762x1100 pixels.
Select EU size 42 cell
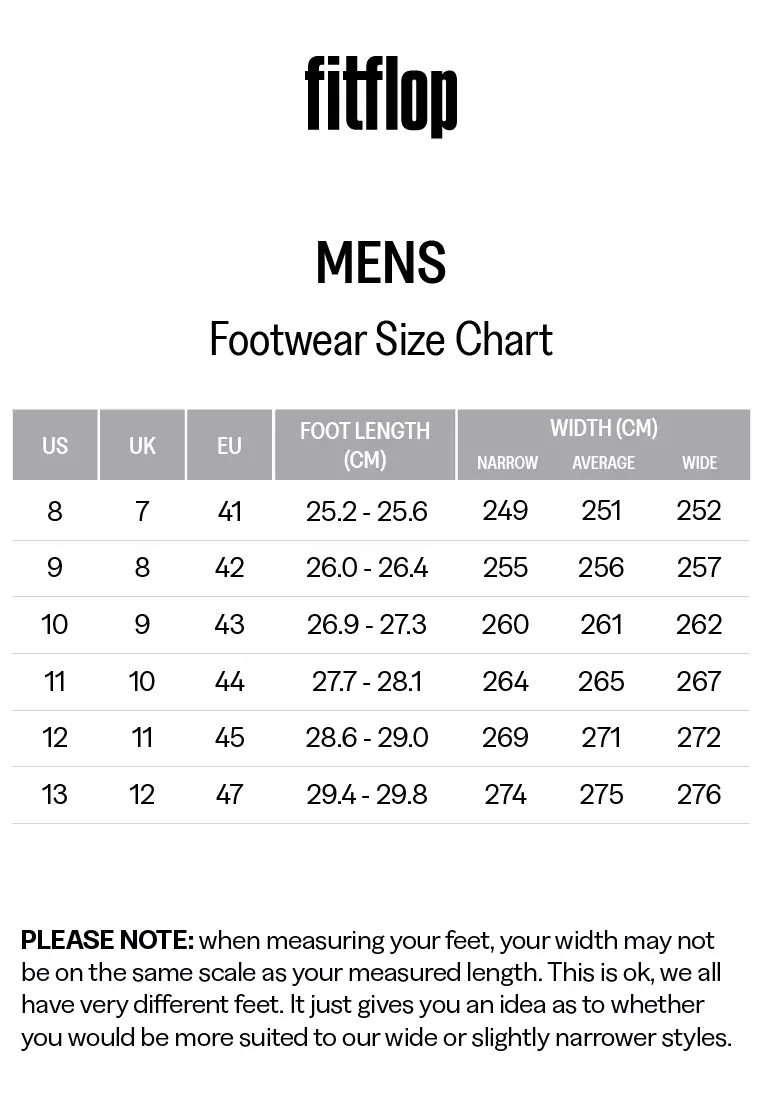coord(229,568)
